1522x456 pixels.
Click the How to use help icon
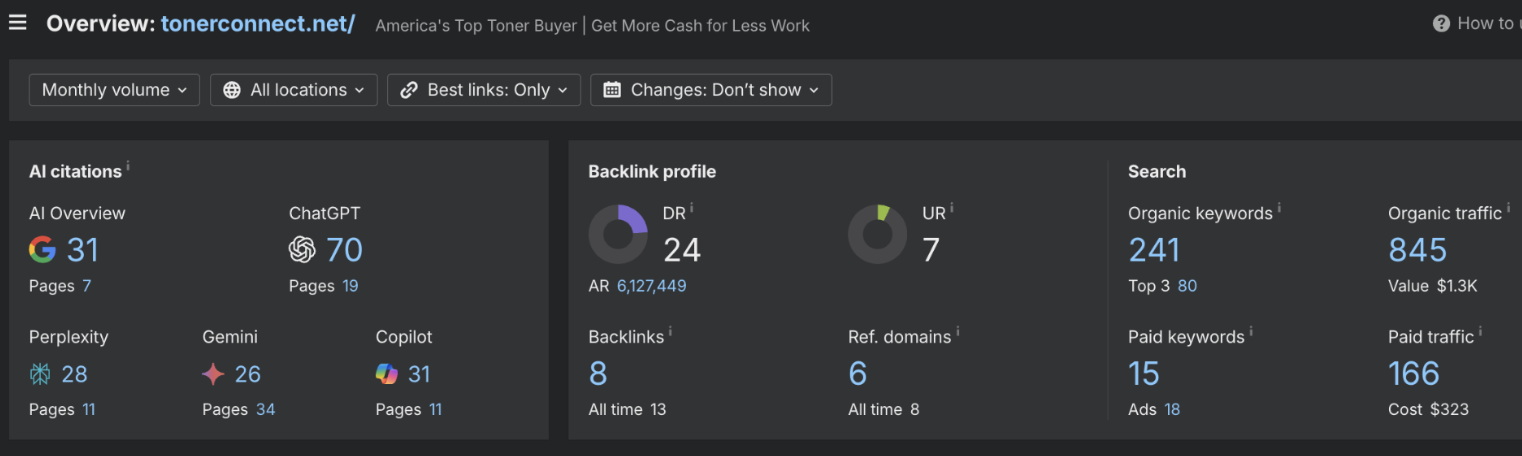coord(1441,23)
